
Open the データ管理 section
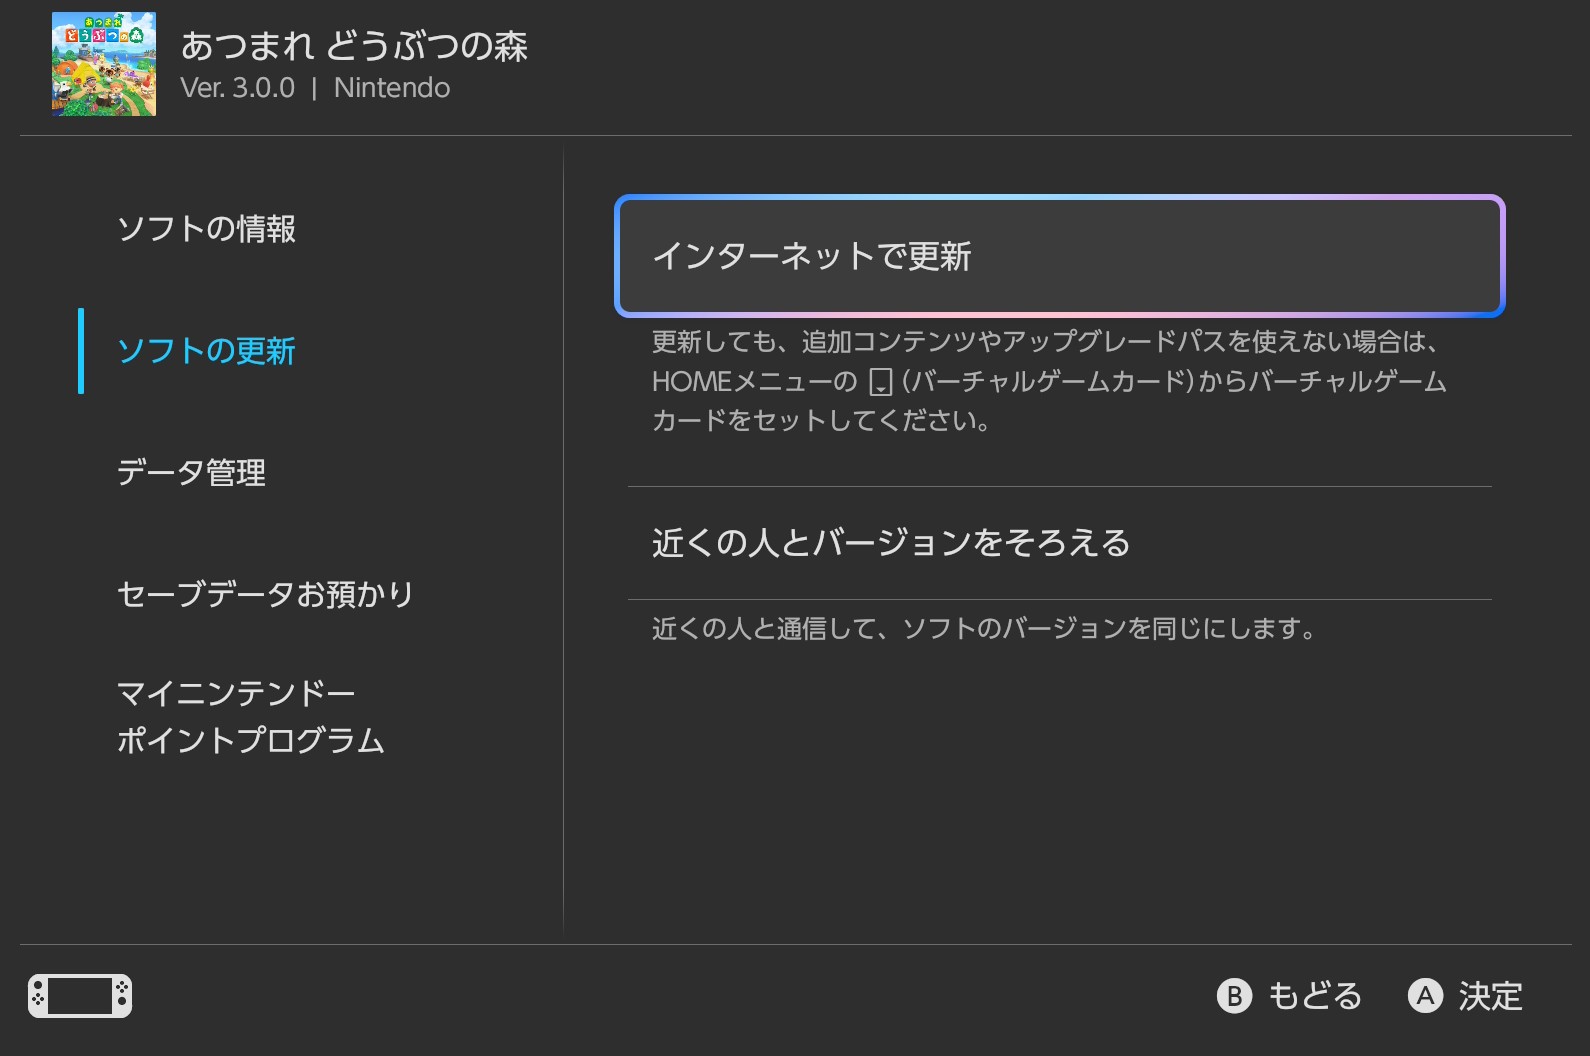tap(191, 472)
